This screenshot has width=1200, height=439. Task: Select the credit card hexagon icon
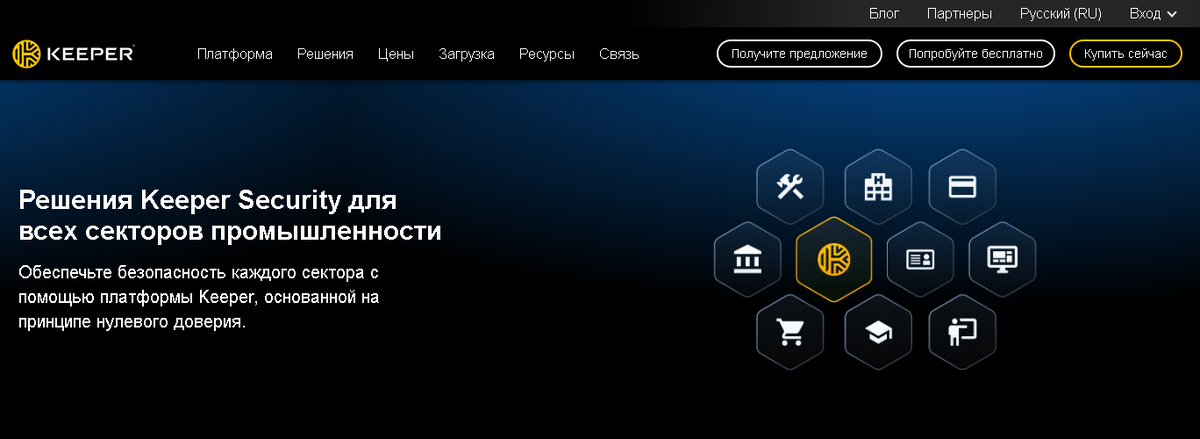click(x=963, y=187)
